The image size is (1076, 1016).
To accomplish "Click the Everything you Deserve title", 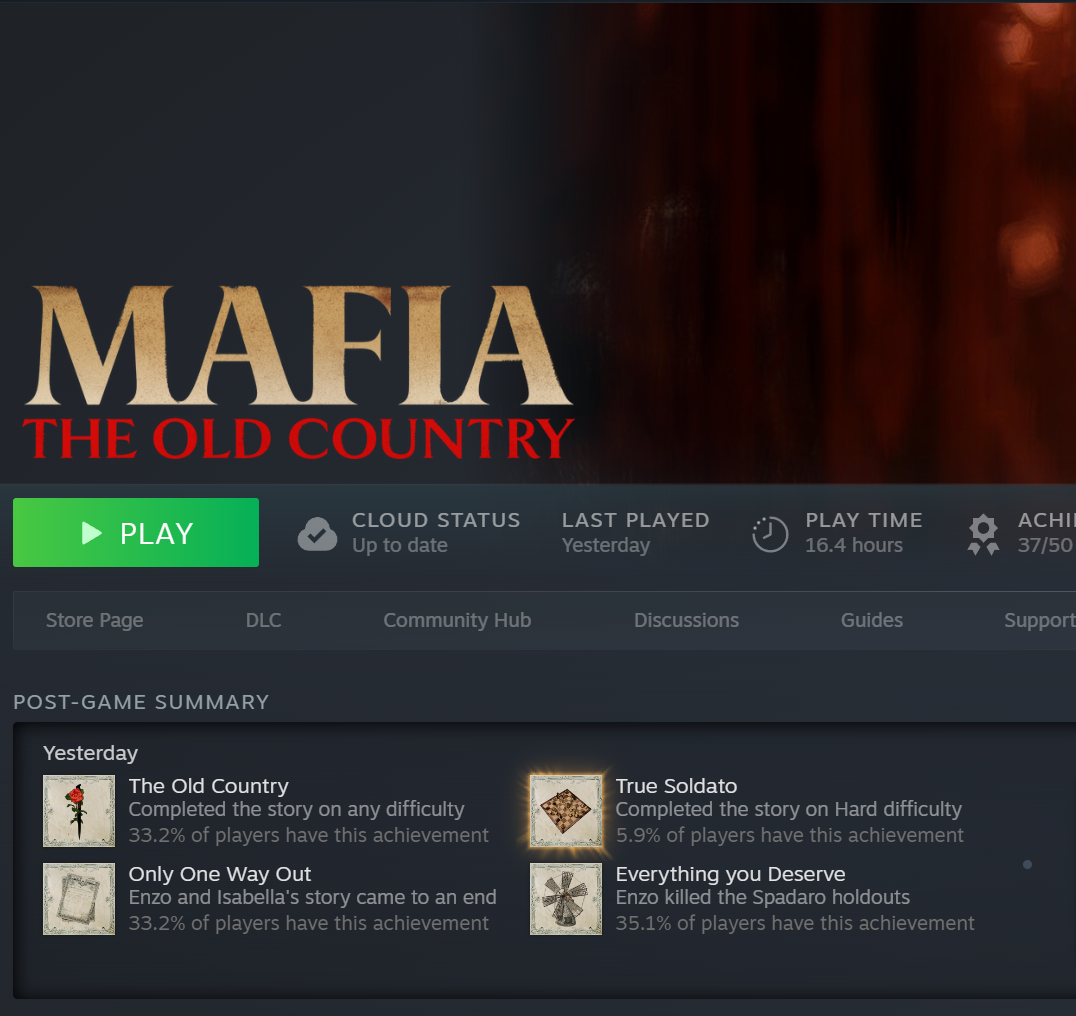I will coord(730,874).
